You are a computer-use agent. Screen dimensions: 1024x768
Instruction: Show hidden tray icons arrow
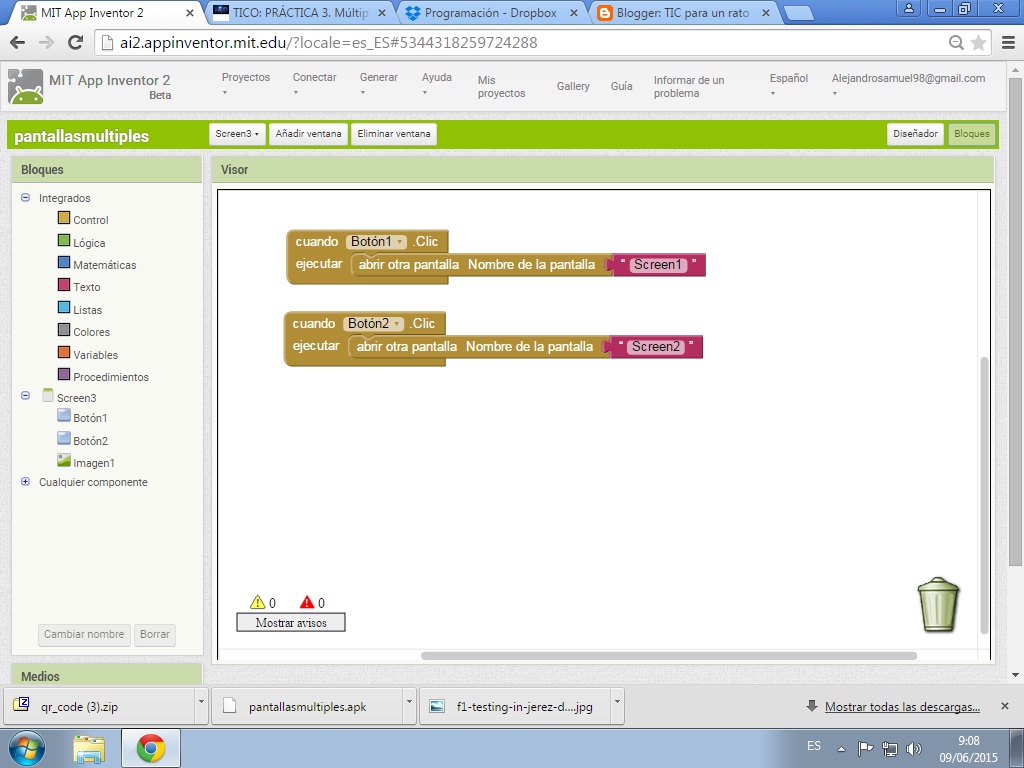(x=842, y=749)
